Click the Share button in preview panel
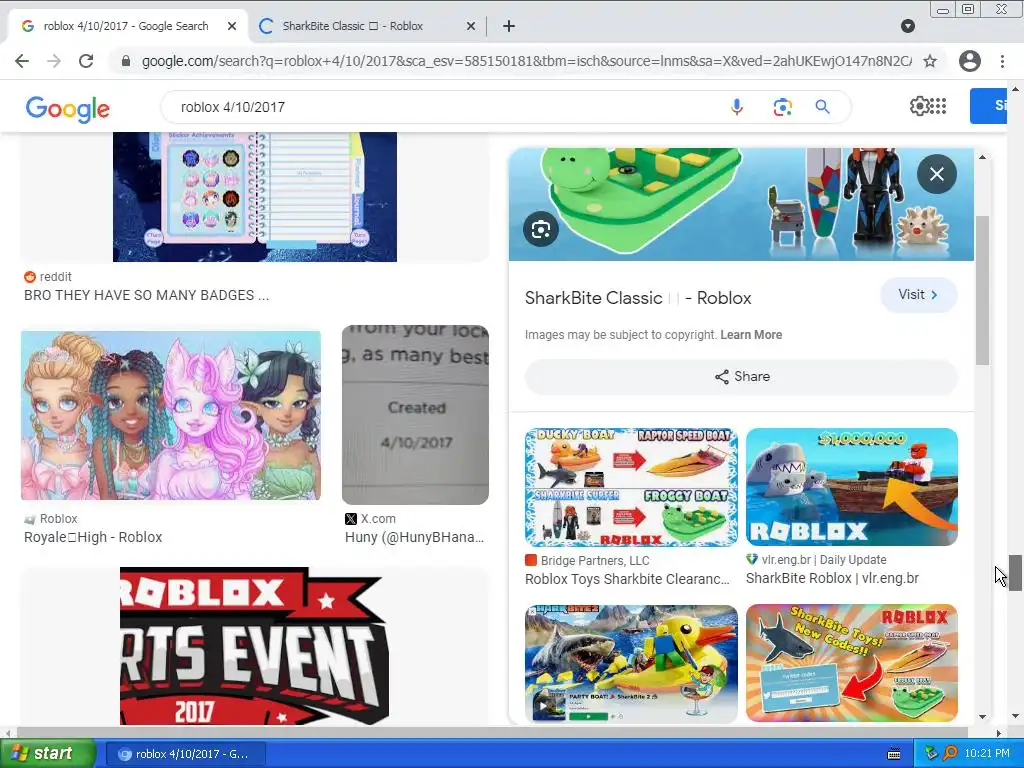 tap(741, 376)
